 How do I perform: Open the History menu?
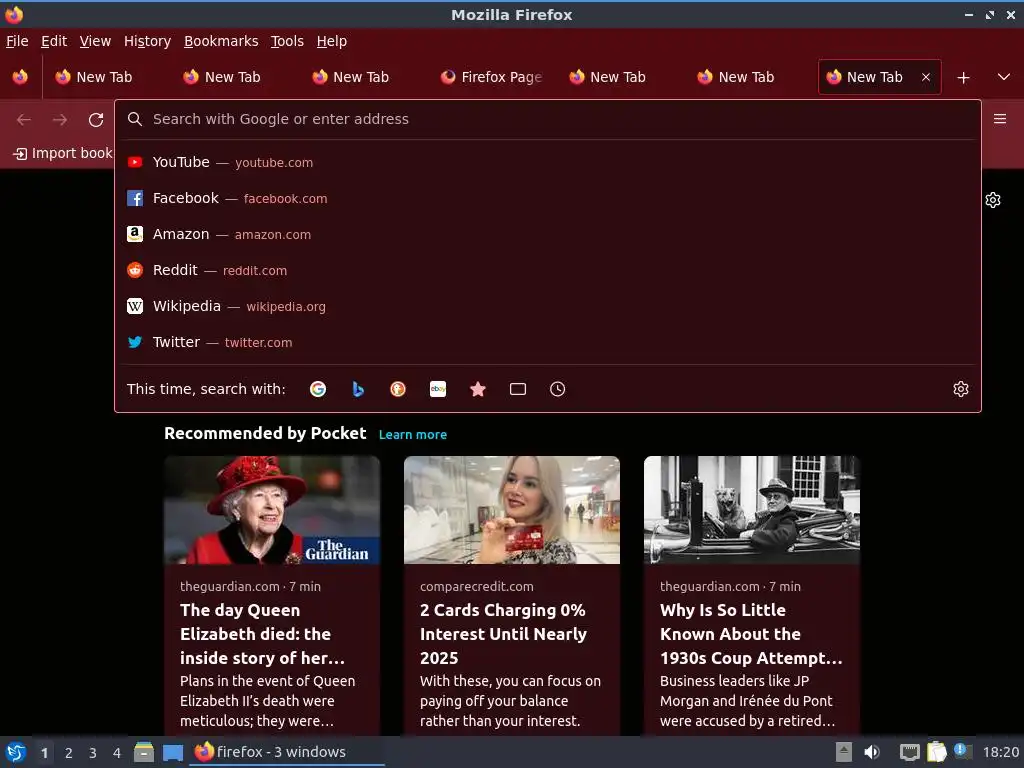point(148,41)
